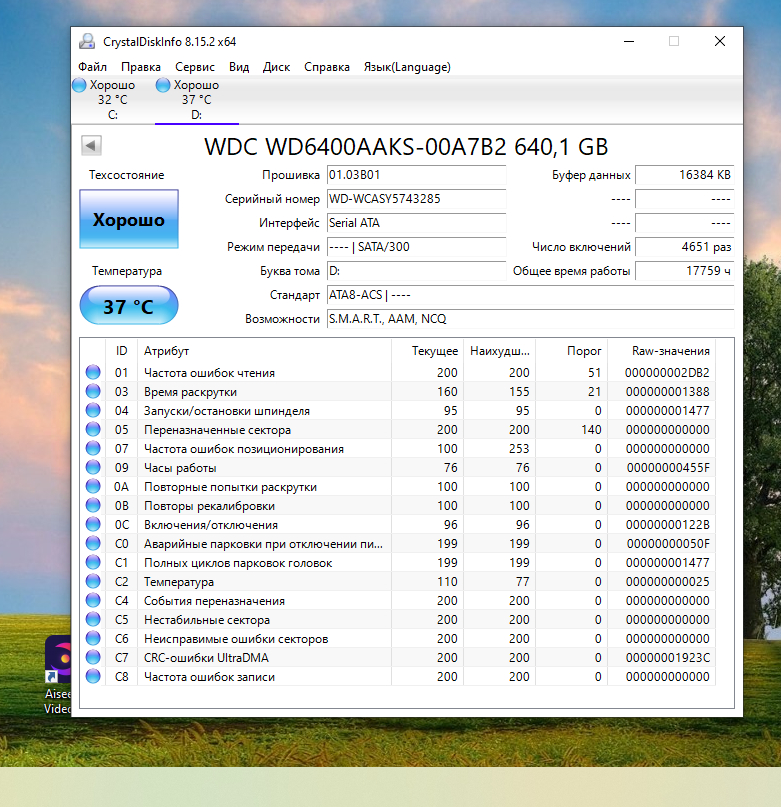
Task: Open the Сервис menu
Action: (x=195, y=67)
